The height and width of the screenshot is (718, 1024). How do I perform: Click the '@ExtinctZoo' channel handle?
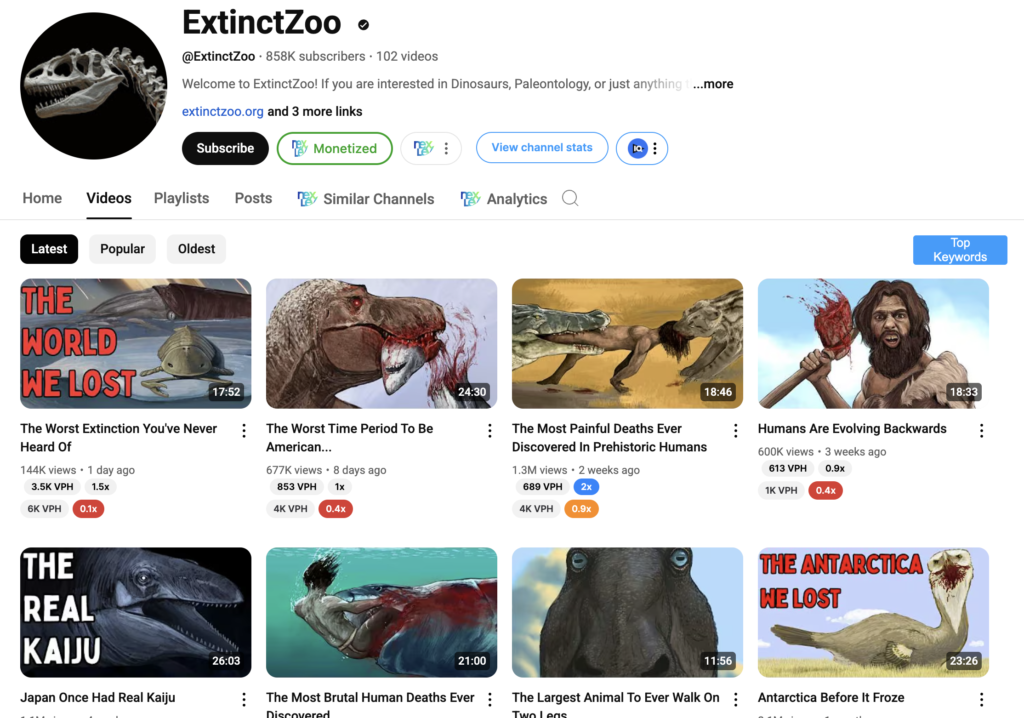pos(219,56)
